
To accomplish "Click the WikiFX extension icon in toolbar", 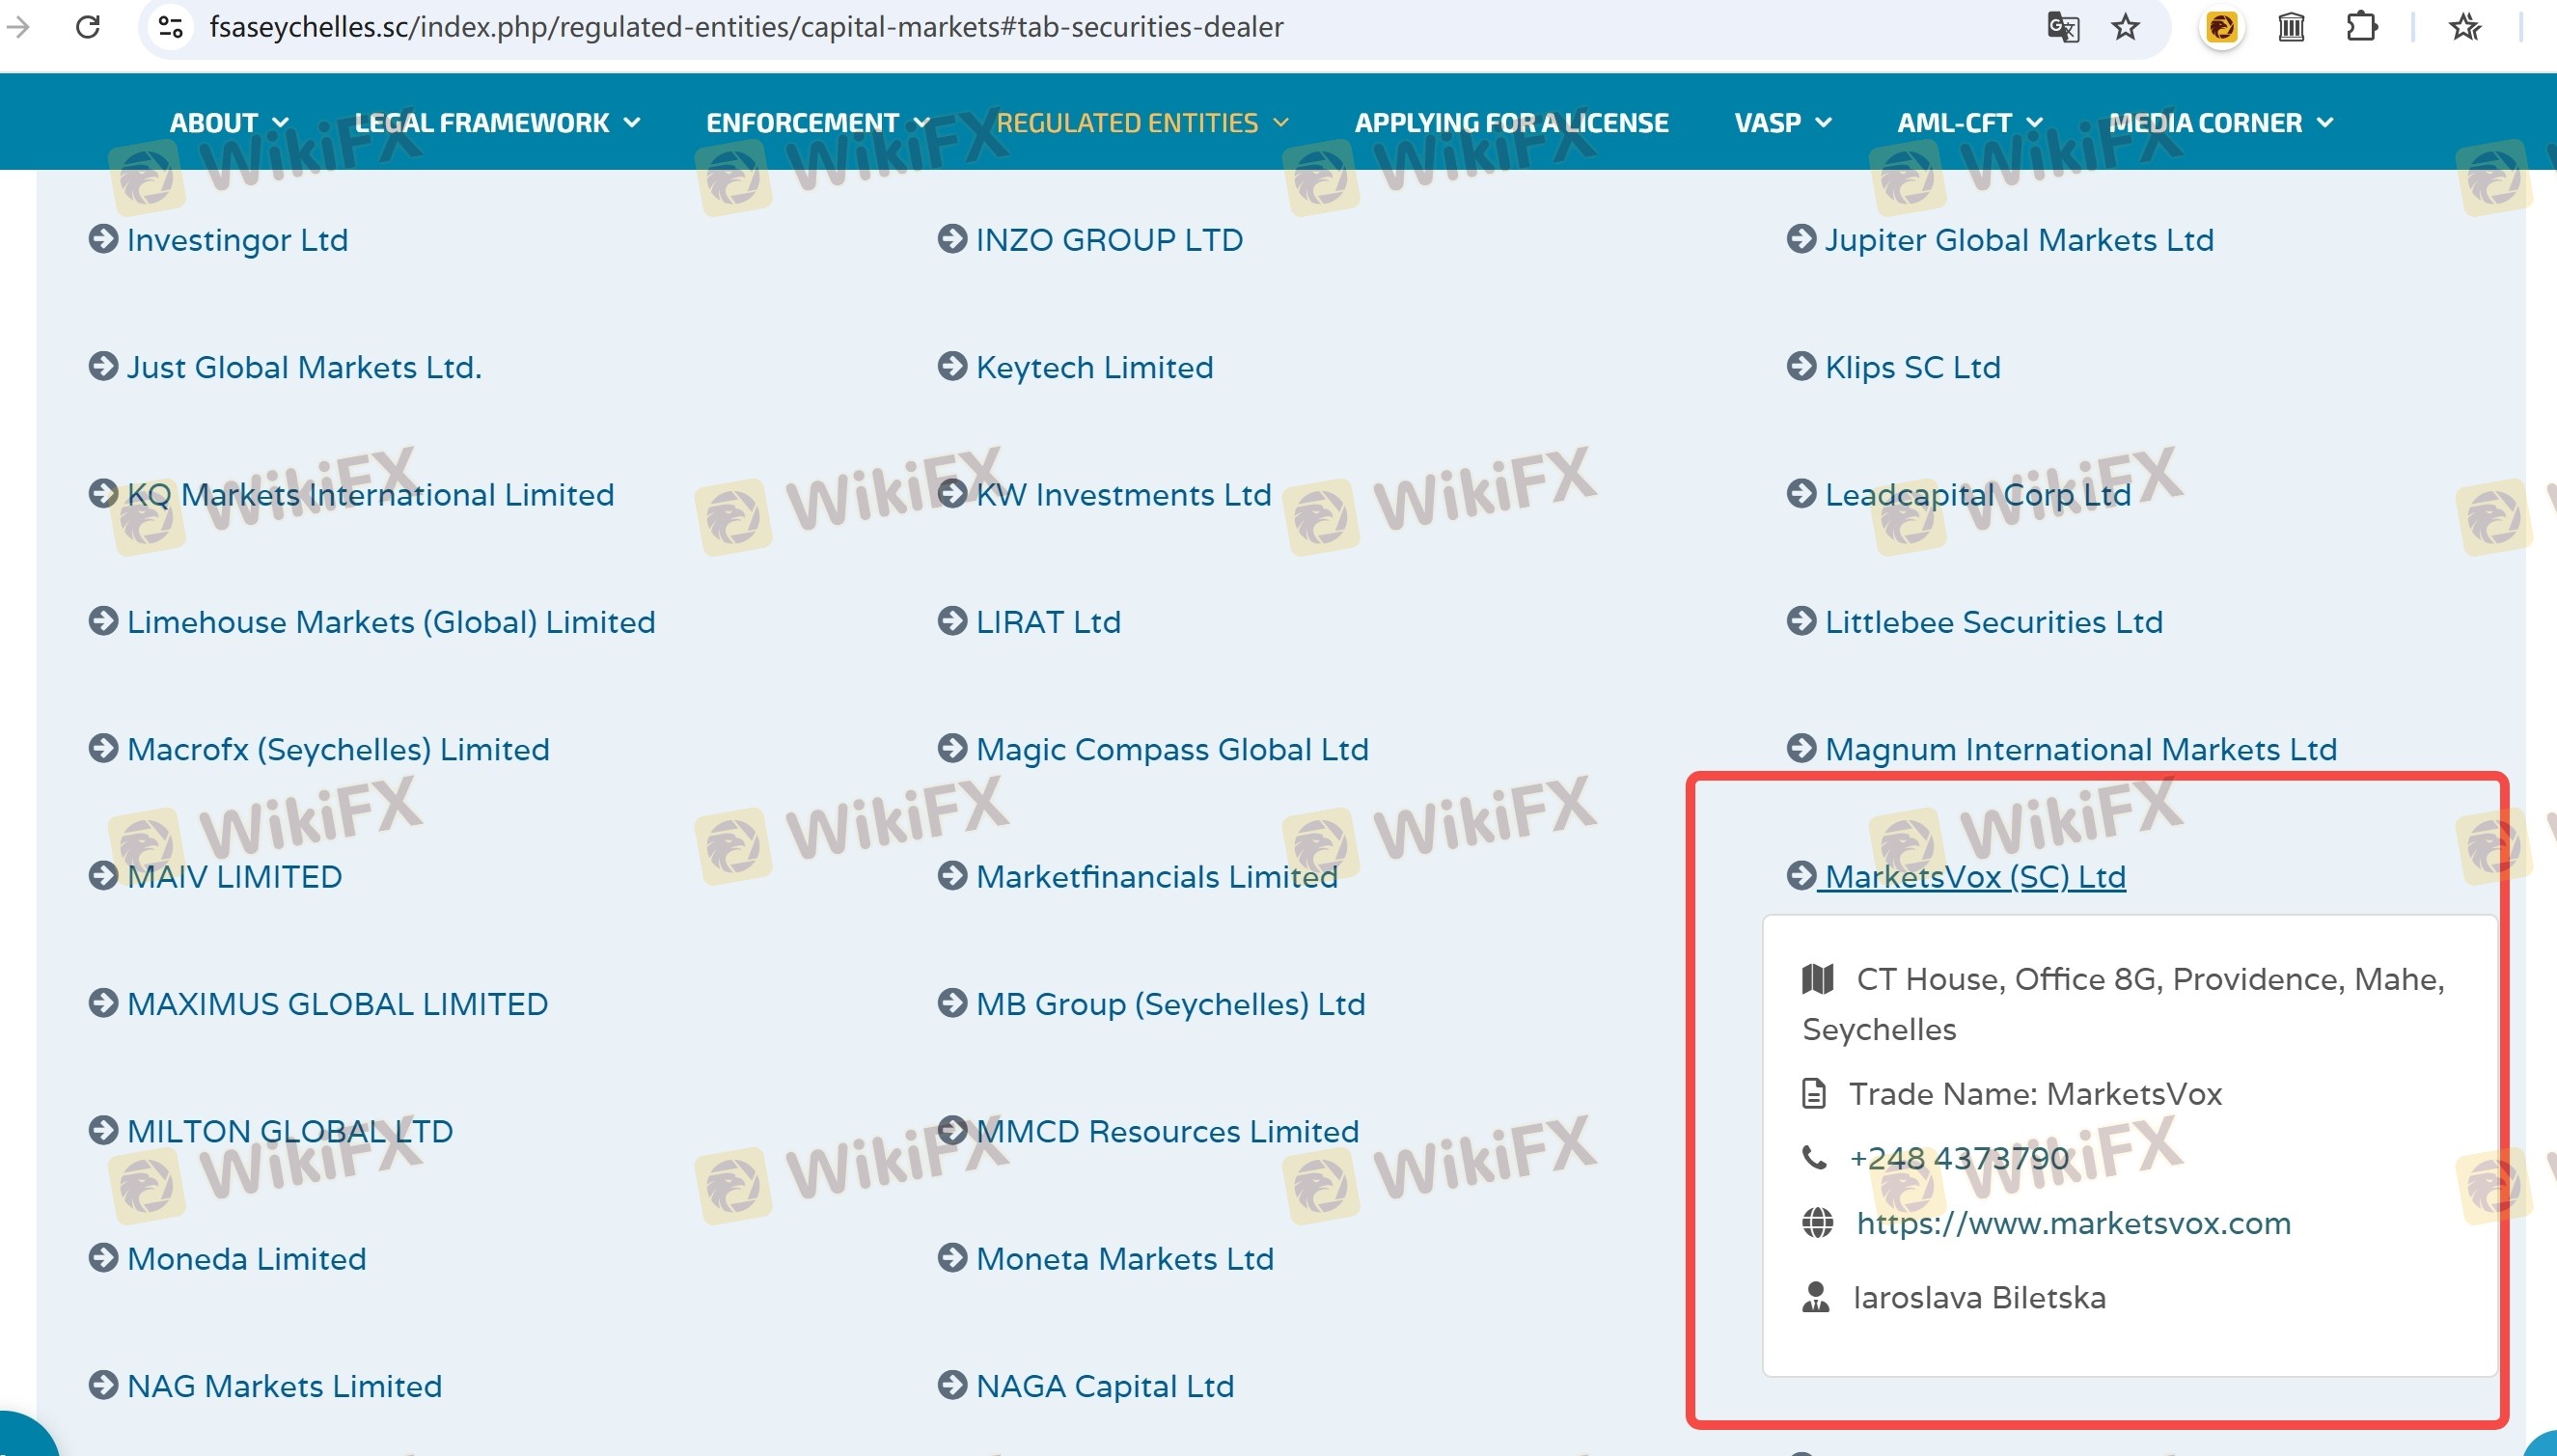I will pyautogui.click(x=2221, y=27).
